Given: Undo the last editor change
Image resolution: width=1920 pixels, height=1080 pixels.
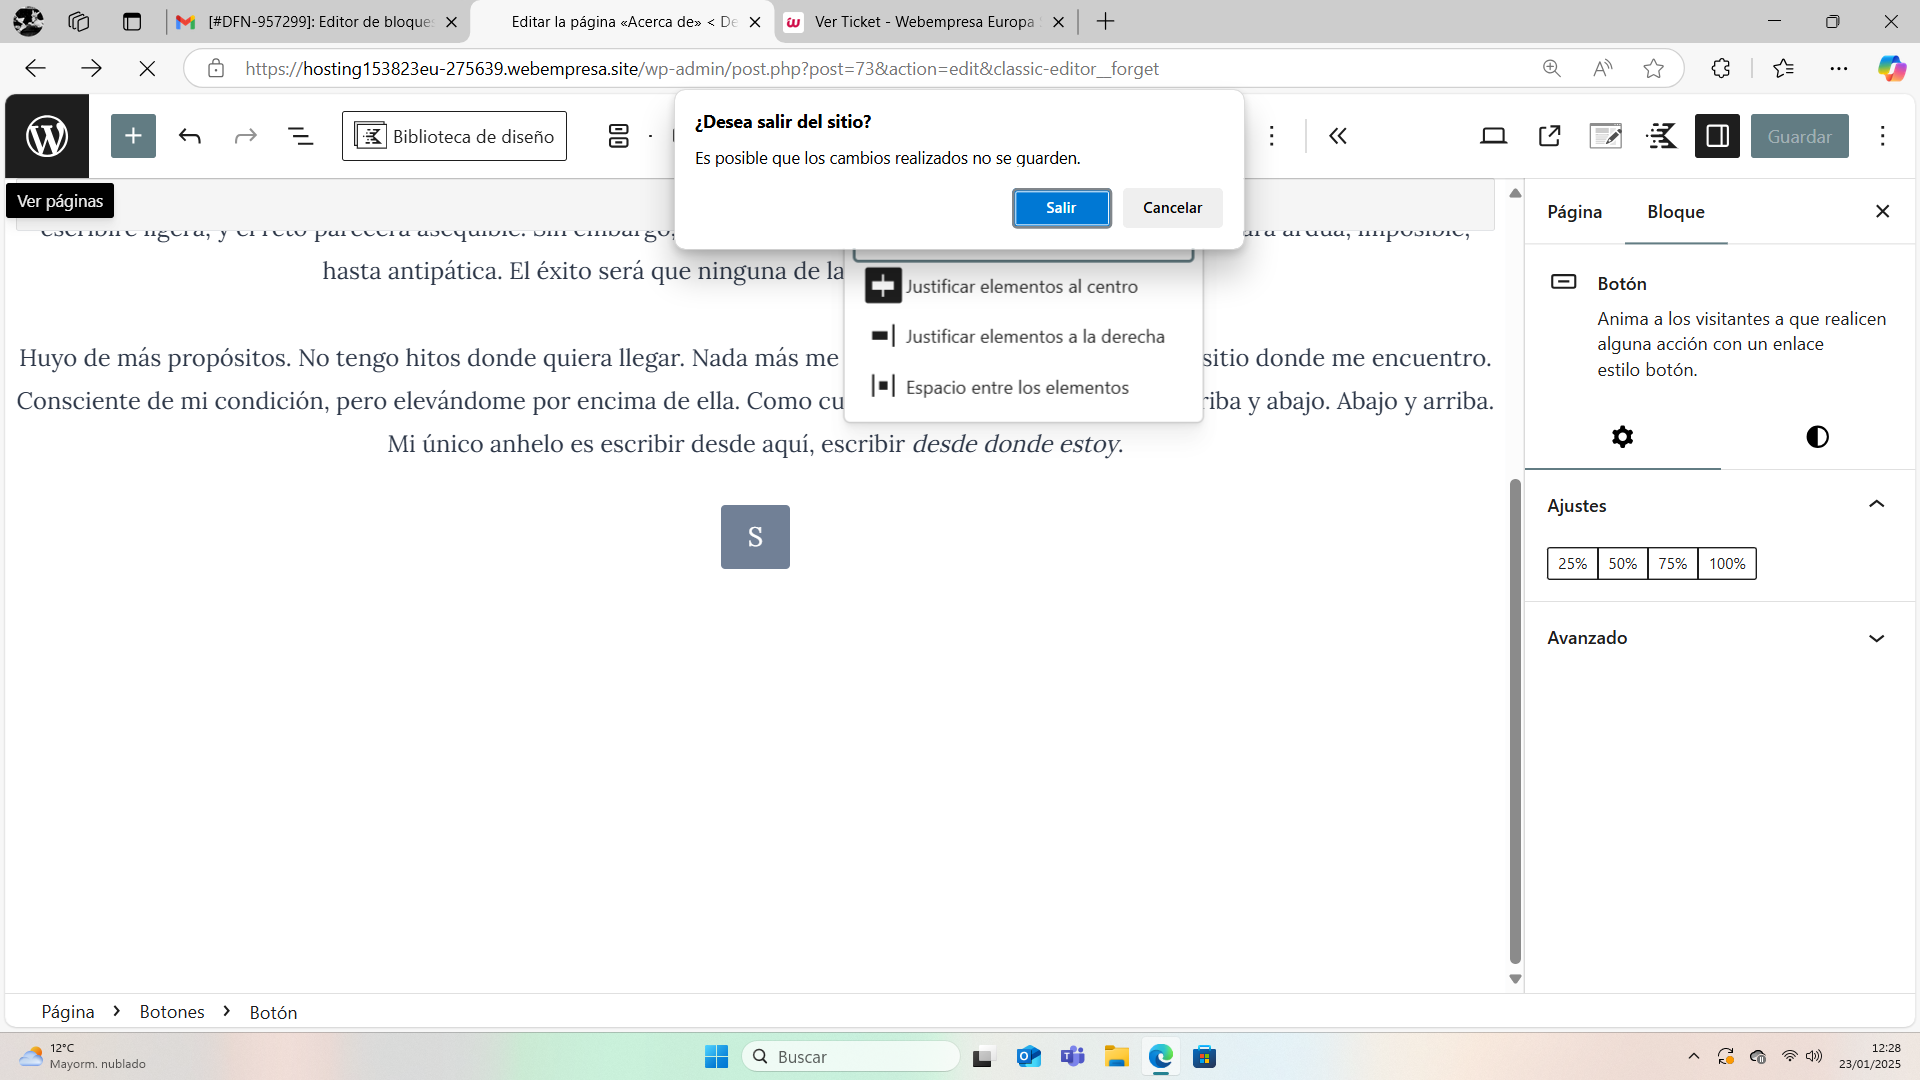Looking at the screenshot, I should coord(190,136).
